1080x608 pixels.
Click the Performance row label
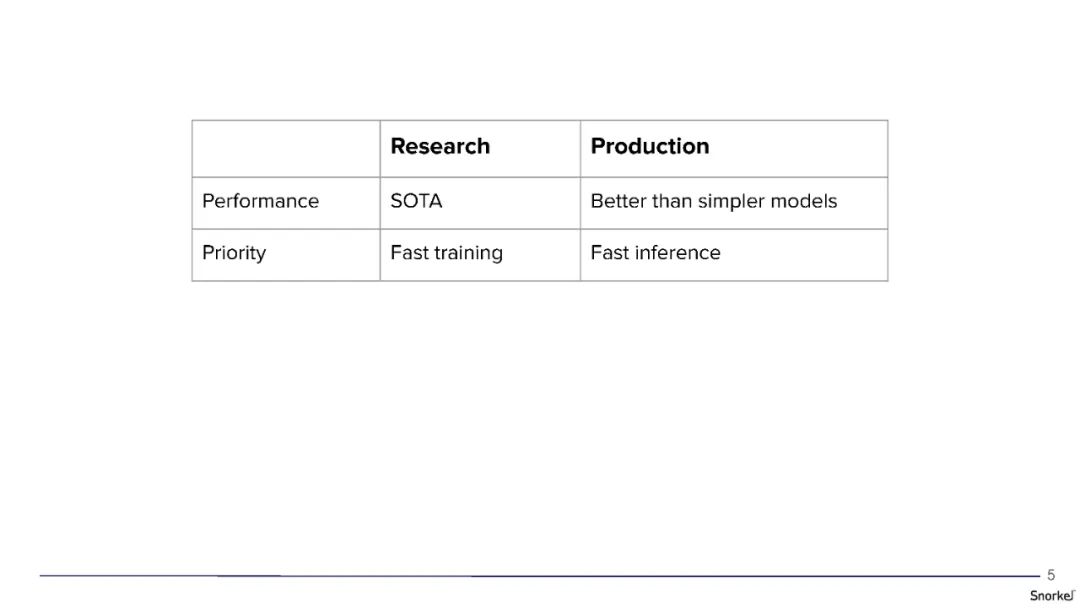pyautogui.click(x=260, y=201)
